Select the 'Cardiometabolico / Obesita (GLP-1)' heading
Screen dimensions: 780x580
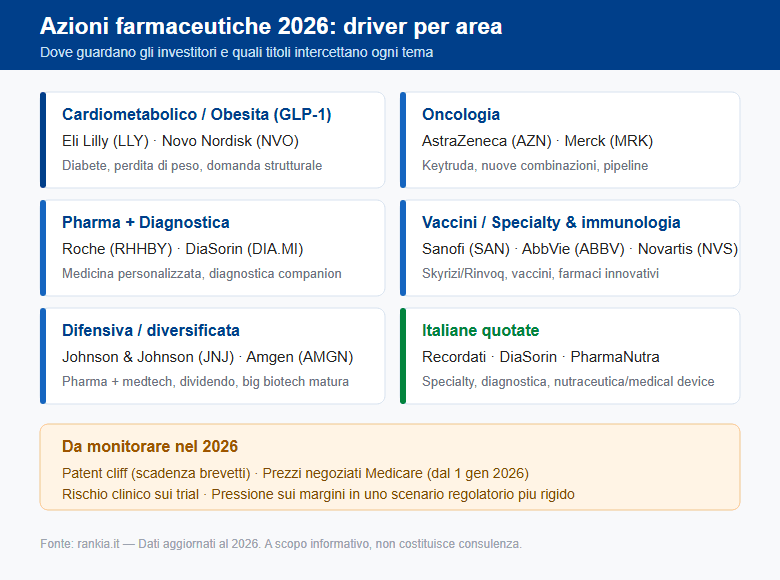click(196, 114)
